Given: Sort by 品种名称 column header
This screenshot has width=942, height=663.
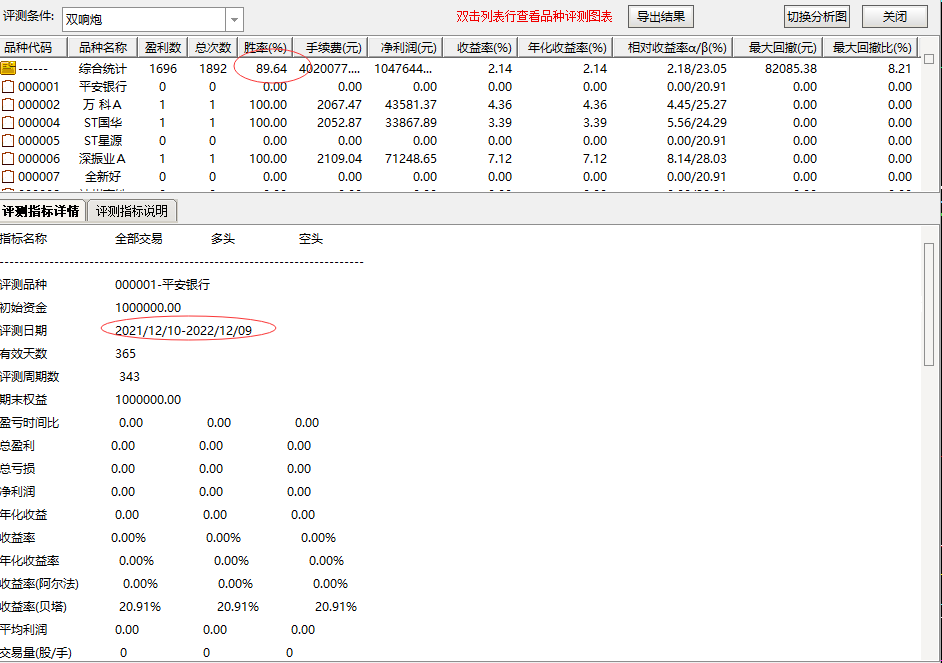Looking at the screenshot, I should [x=103, y=47].
